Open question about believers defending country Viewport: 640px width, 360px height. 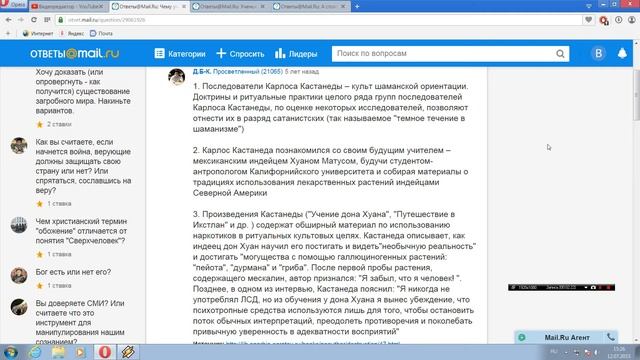pos(83,166)
